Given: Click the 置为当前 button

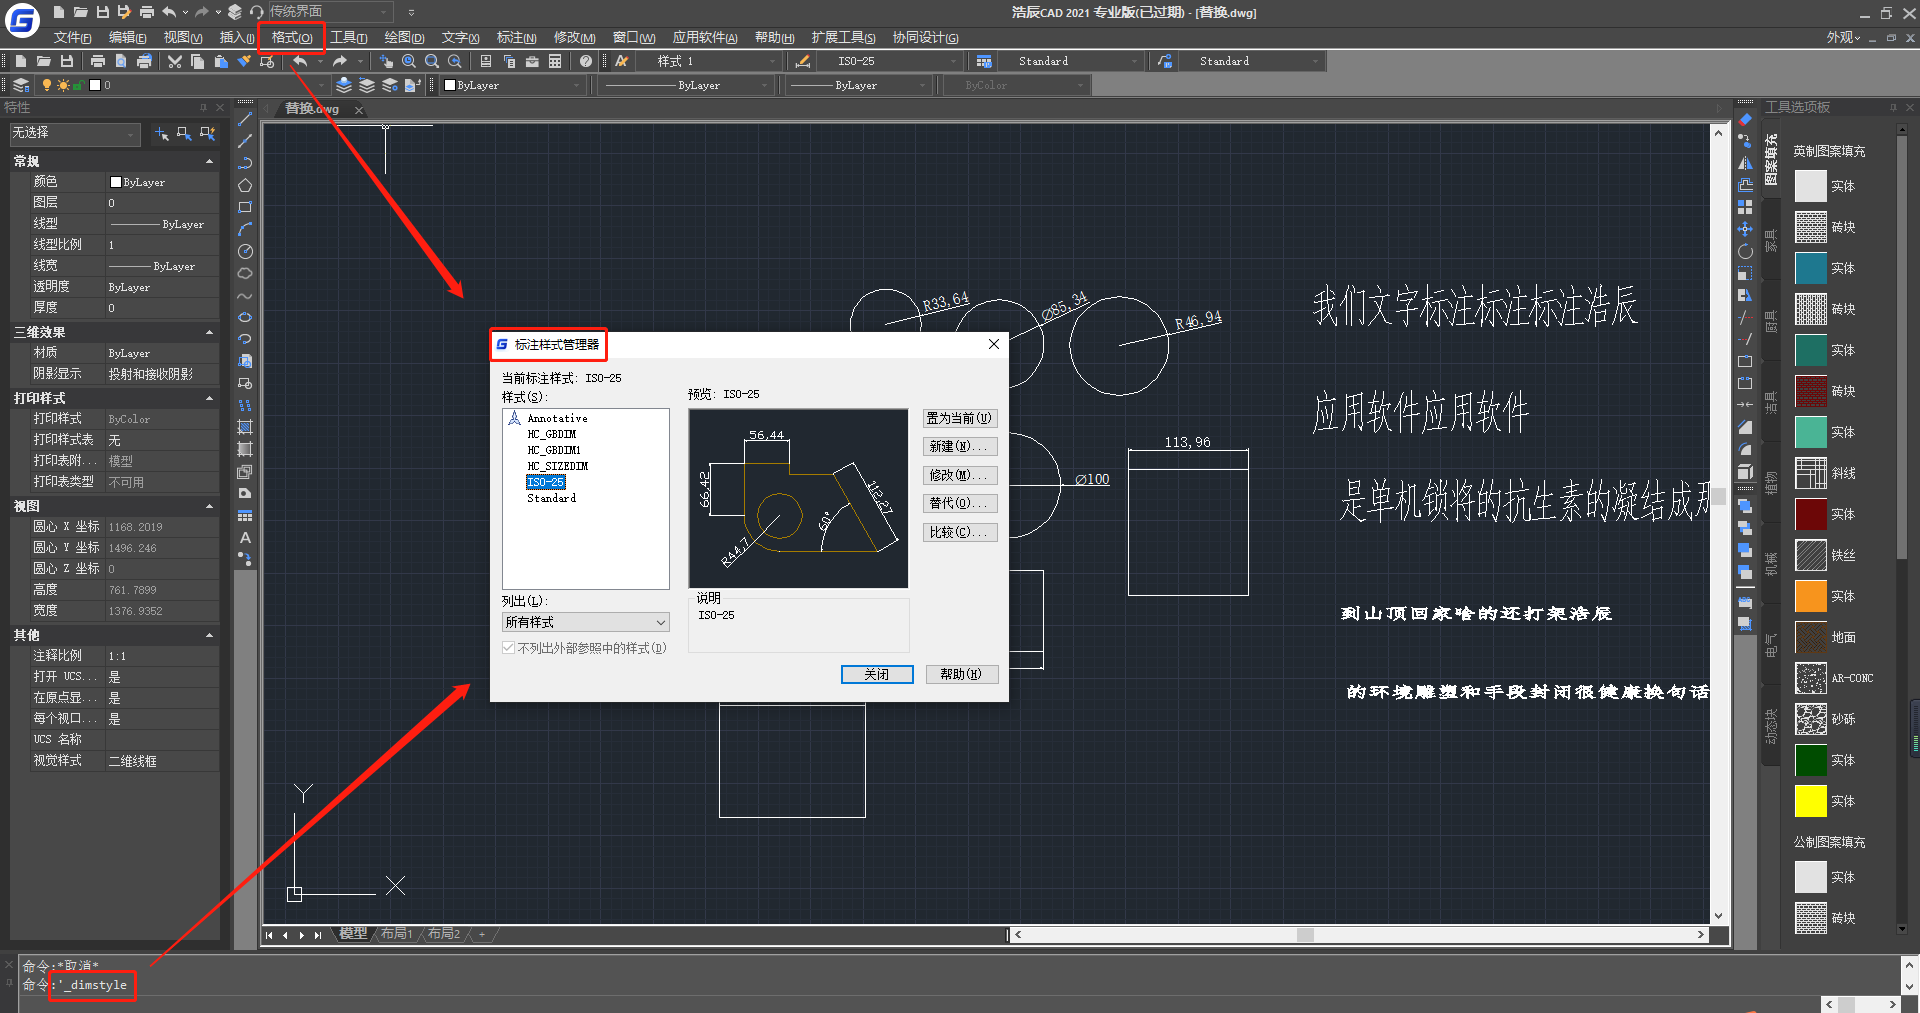Looking at the screenshot, I should pyautogui.click(x=958, y=418).
